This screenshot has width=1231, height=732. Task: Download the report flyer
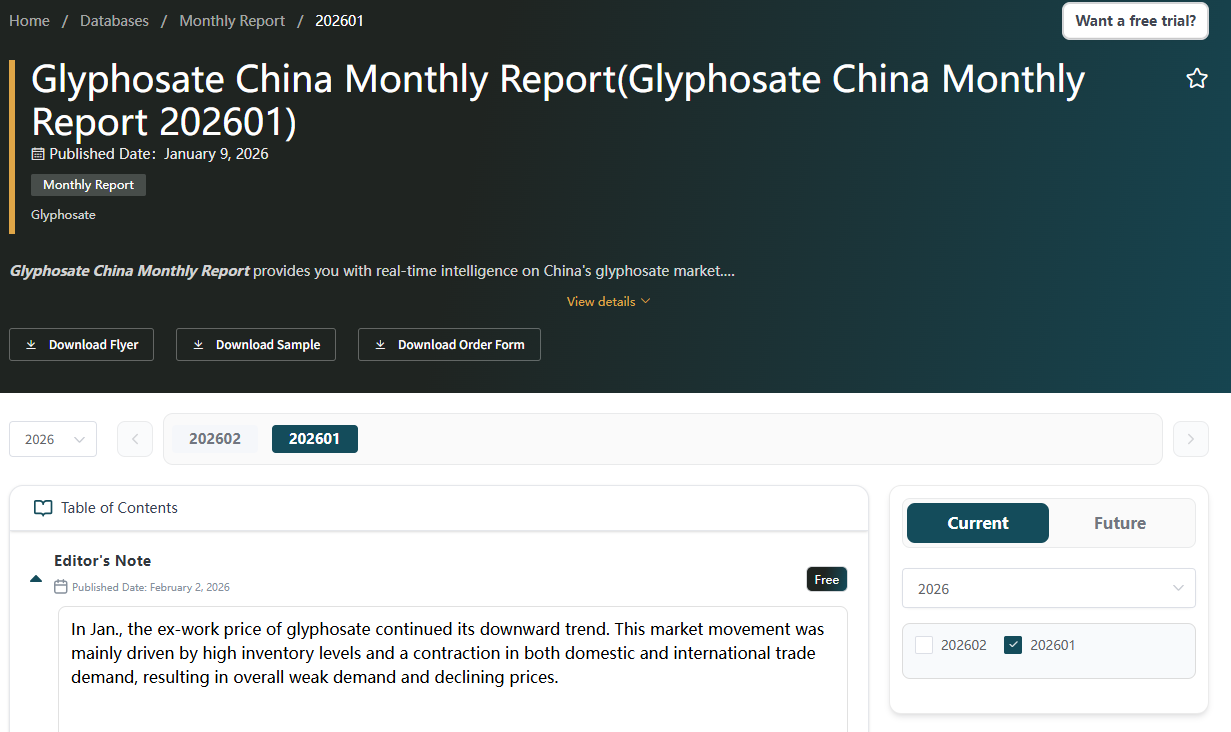tap(82, 345)
